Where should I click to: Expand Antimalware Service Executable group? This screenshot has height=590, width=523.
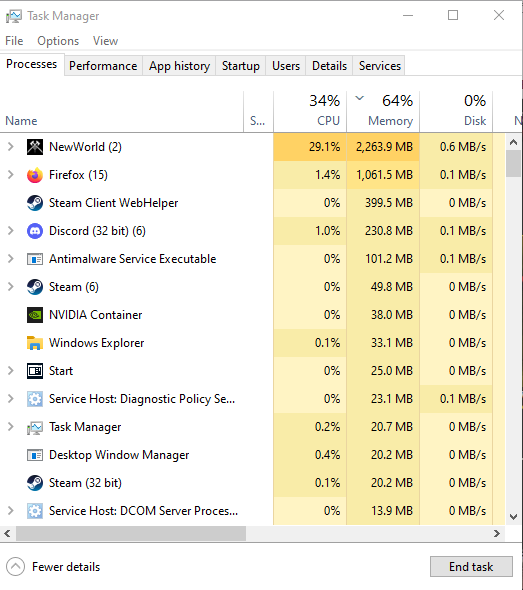pos(11,259)
